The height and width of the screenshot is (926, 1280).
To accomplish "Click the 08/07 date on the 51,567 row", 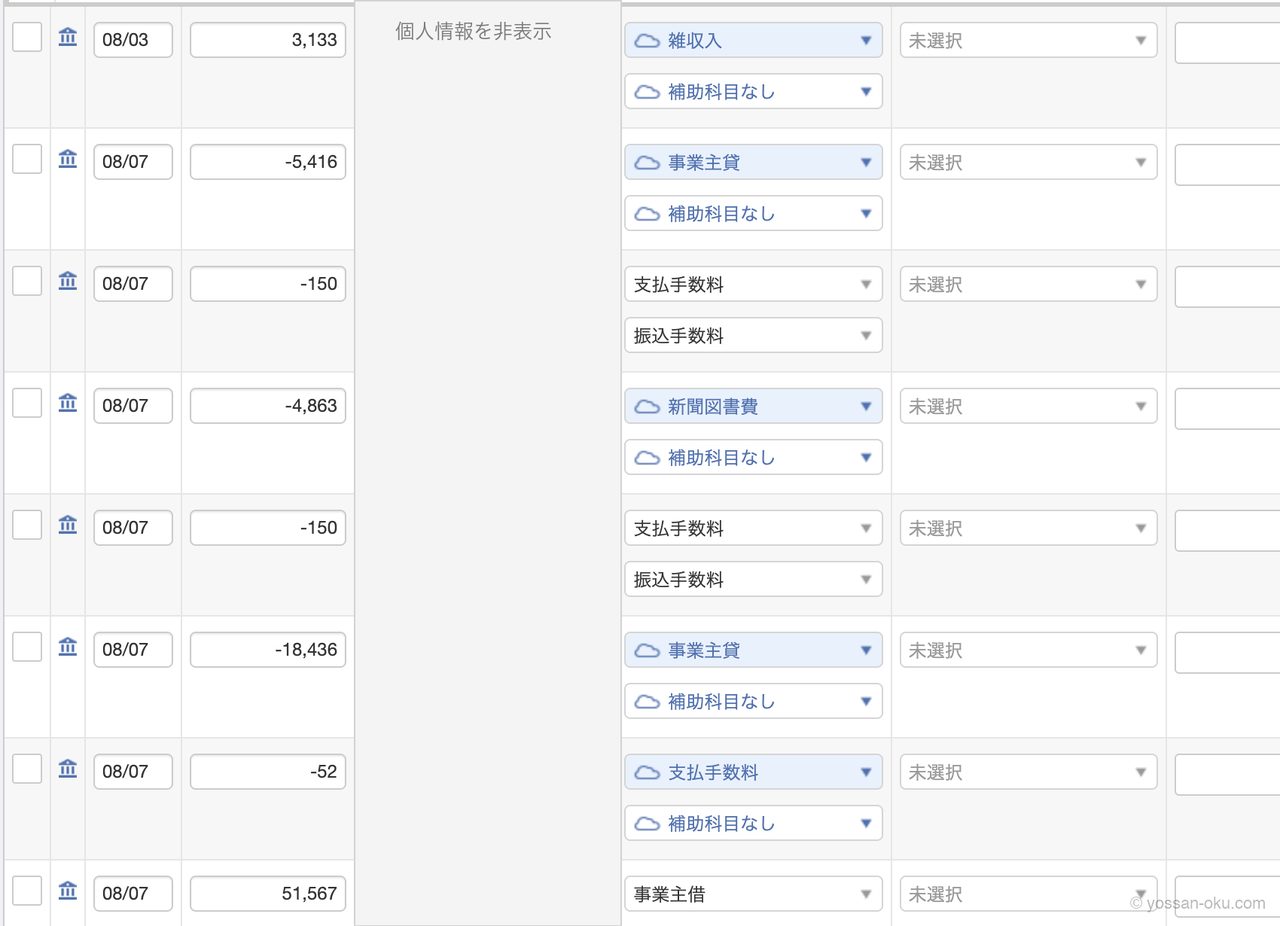I will point(133,894).
